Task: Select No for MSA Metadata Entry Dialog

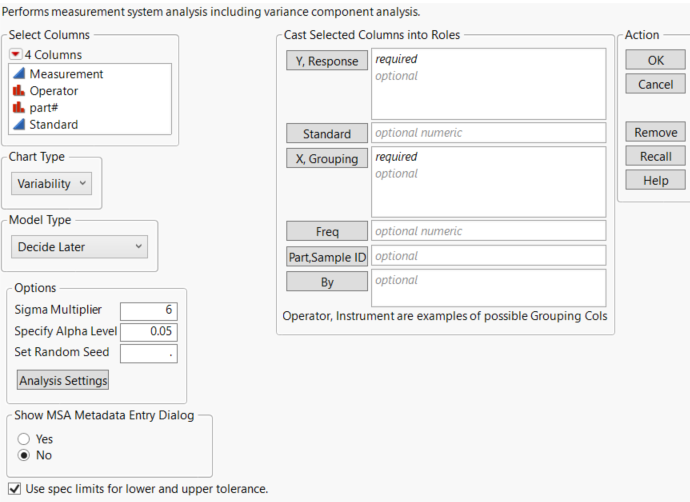Action: 24,456
